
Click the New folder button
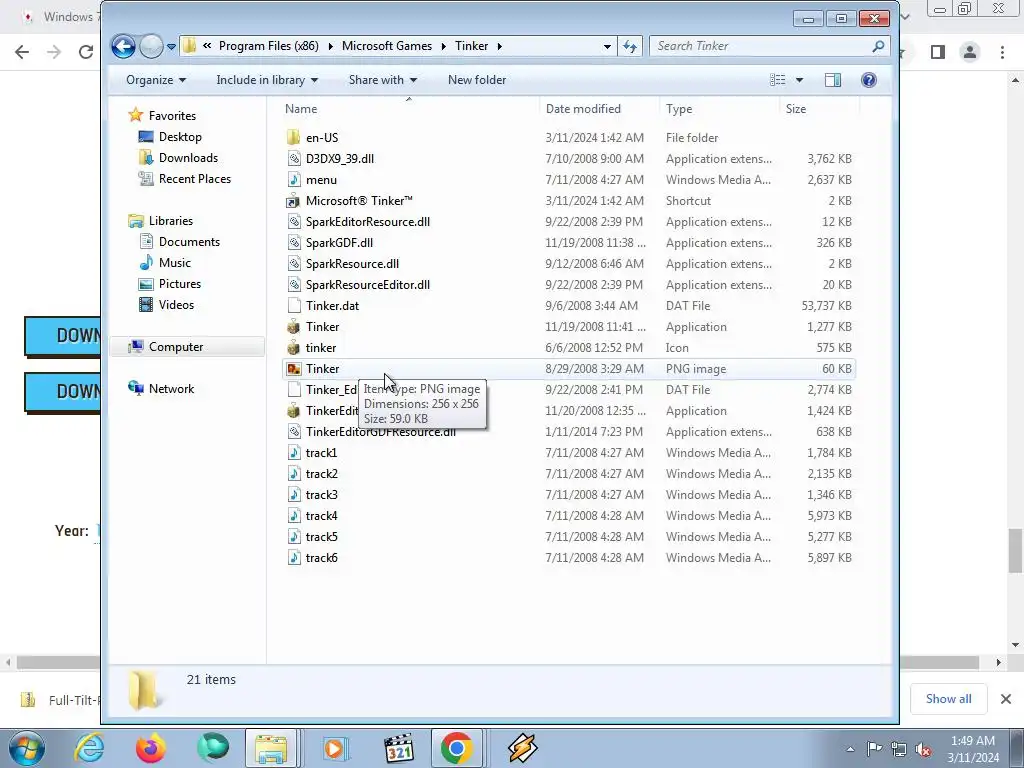(x=477, y=80)
